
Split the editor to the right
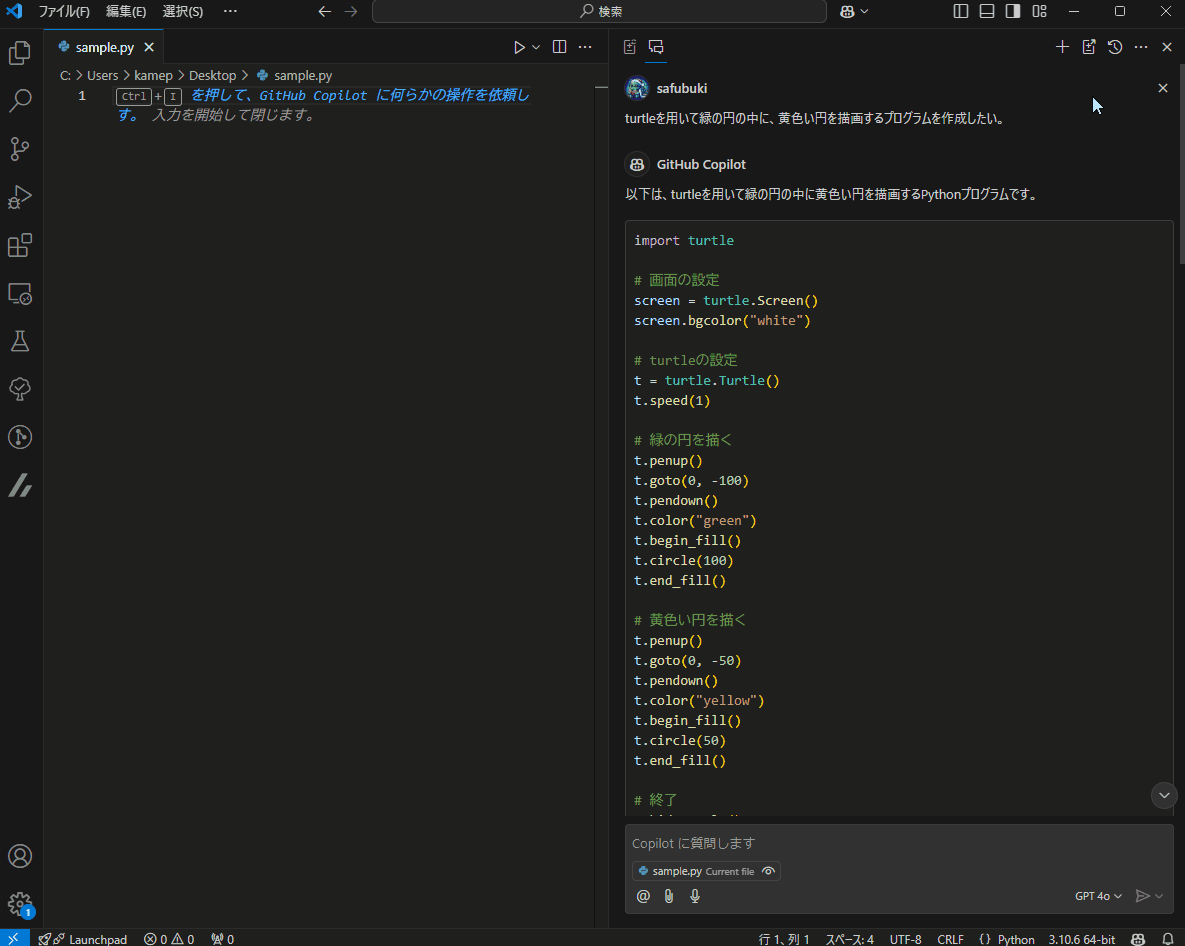click(559, 47)
